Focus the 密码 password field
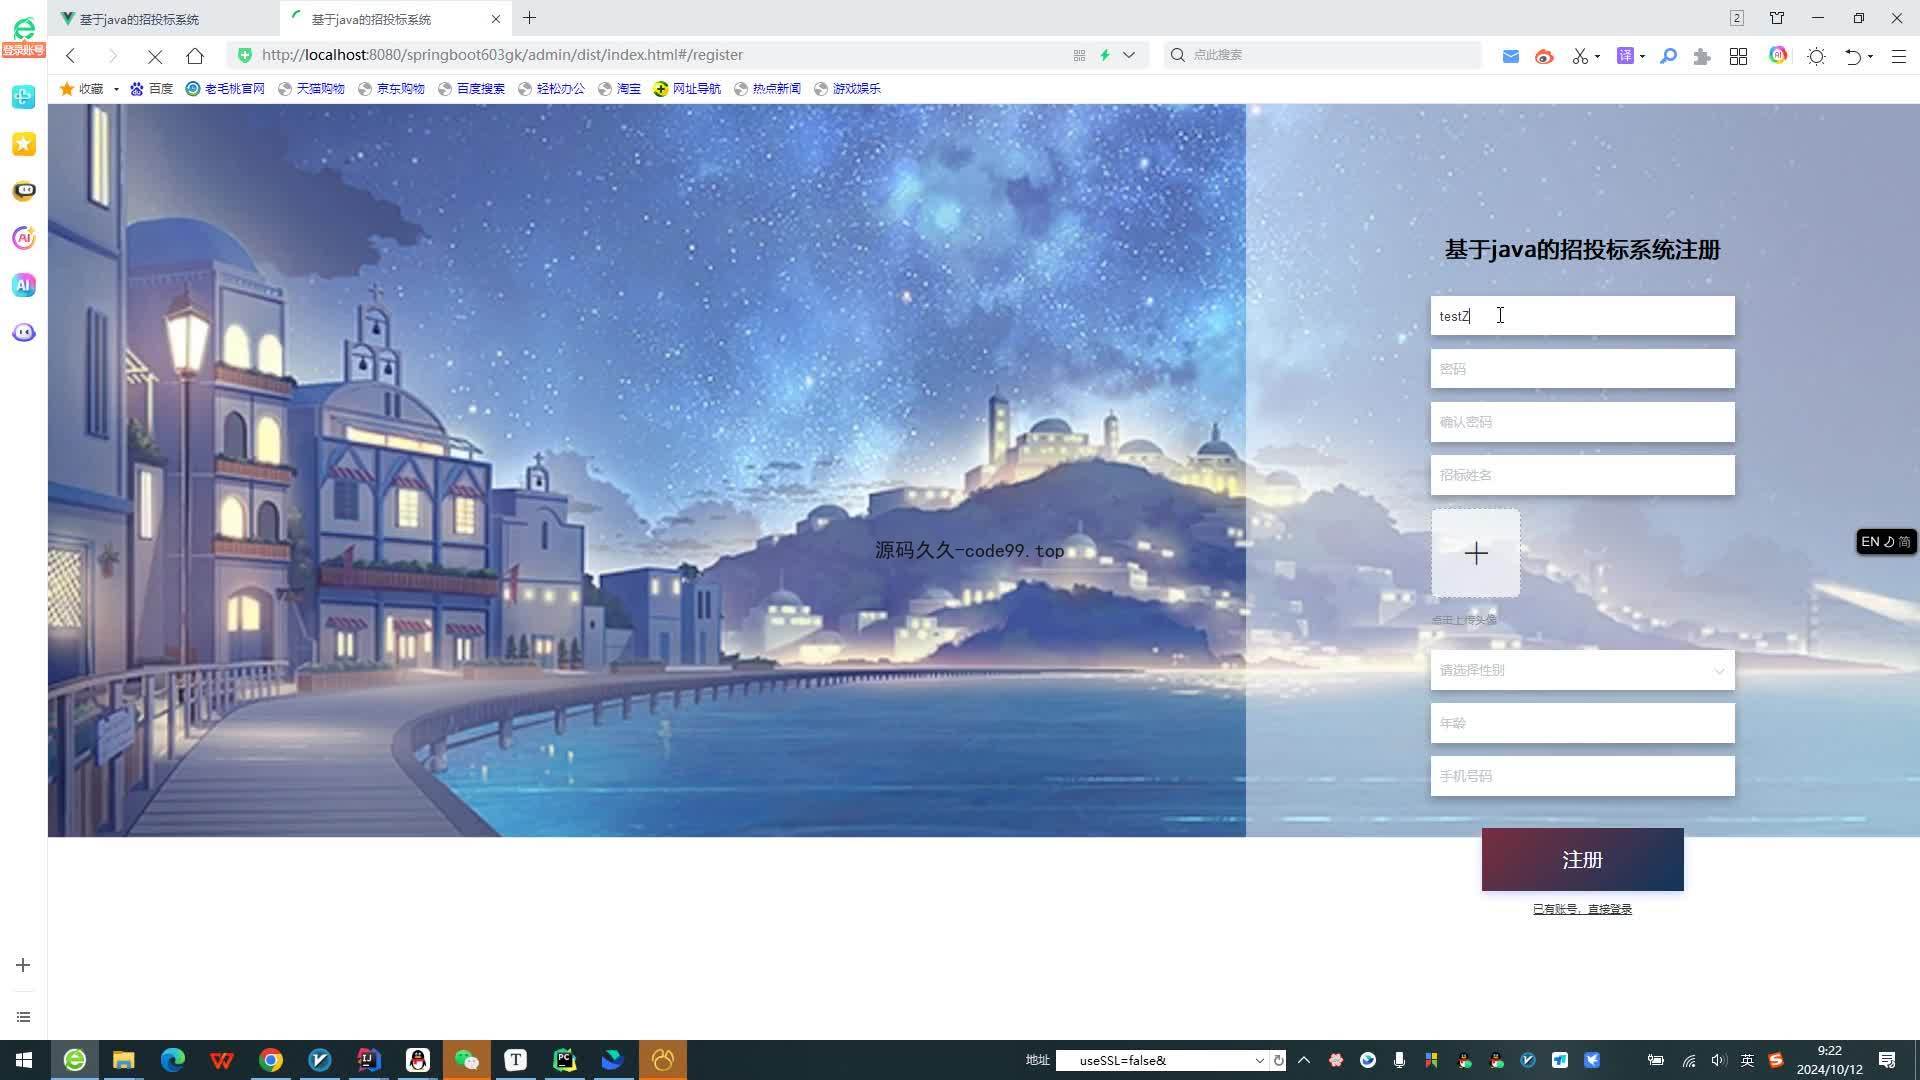Image resolution: width=1920 pixels, height=1080 pixels. pyautogui.click(x=1582, y=369)
